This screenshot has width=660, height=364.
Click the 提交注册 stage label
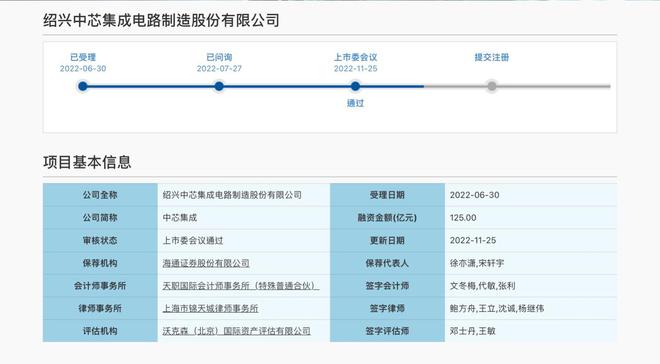(x=492, y=57)
